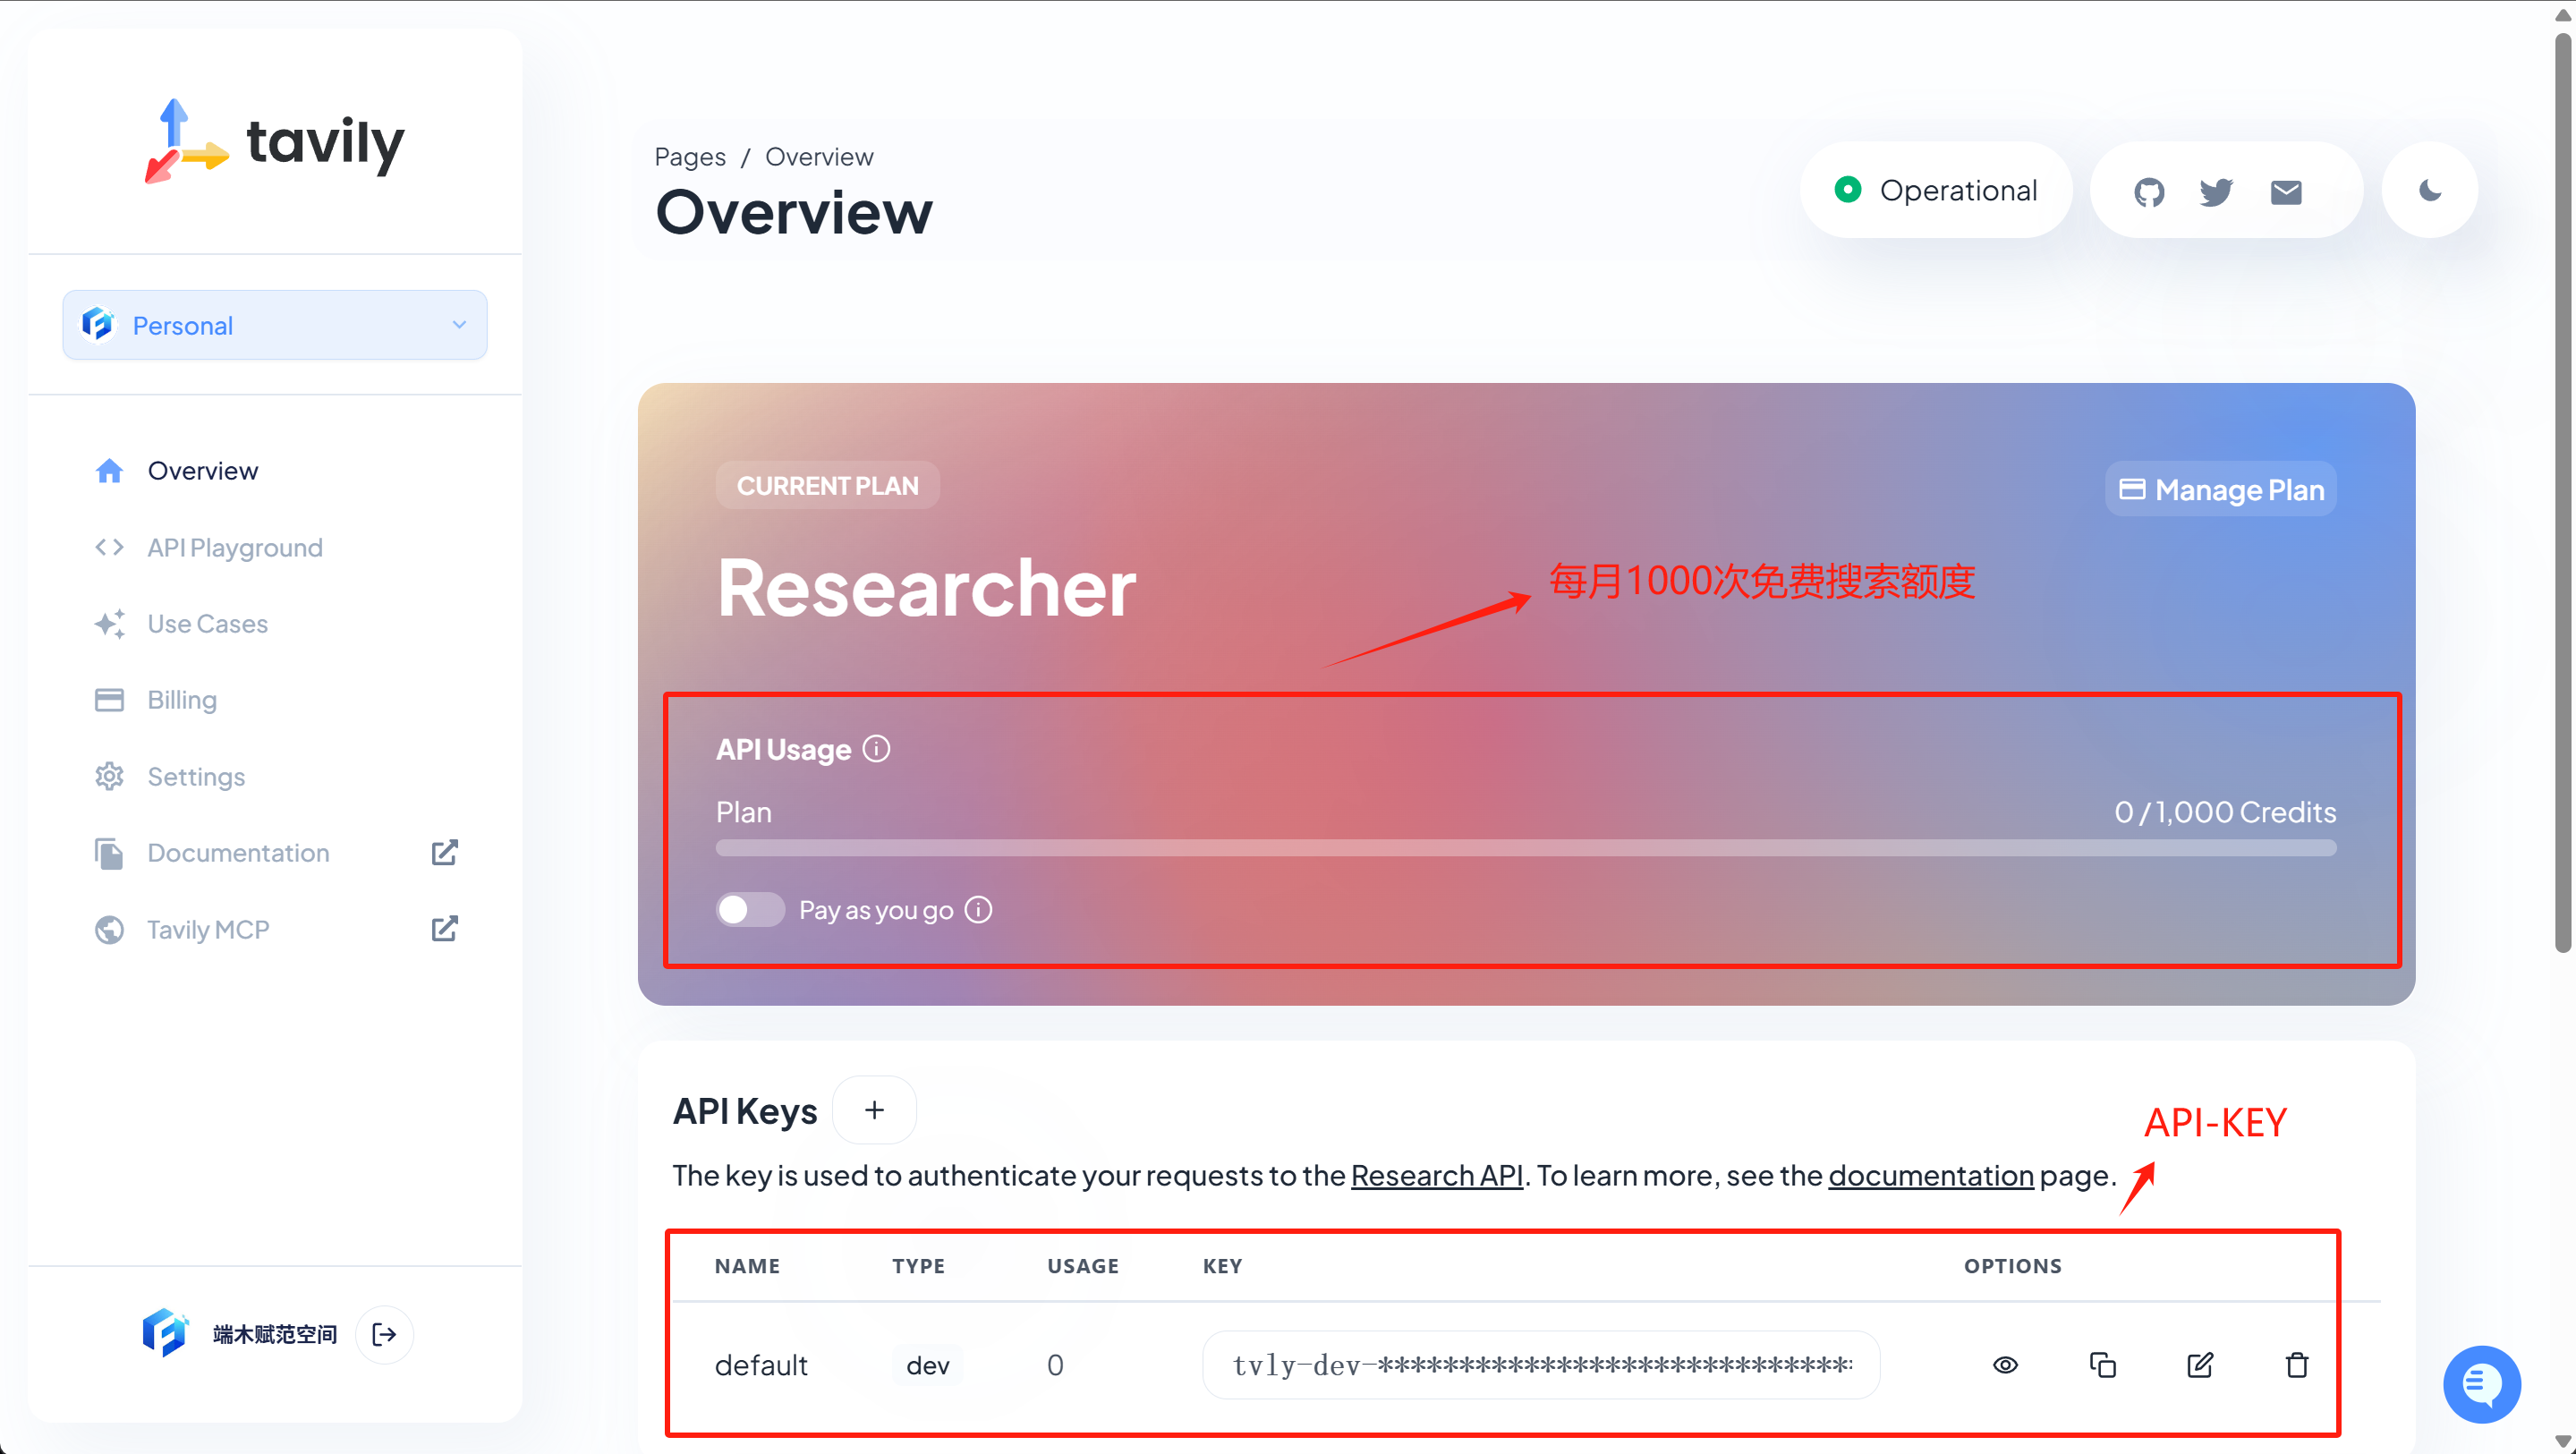
Task: Click the 0 / 1,000 Credits text
Action: tap(2225, 812)
